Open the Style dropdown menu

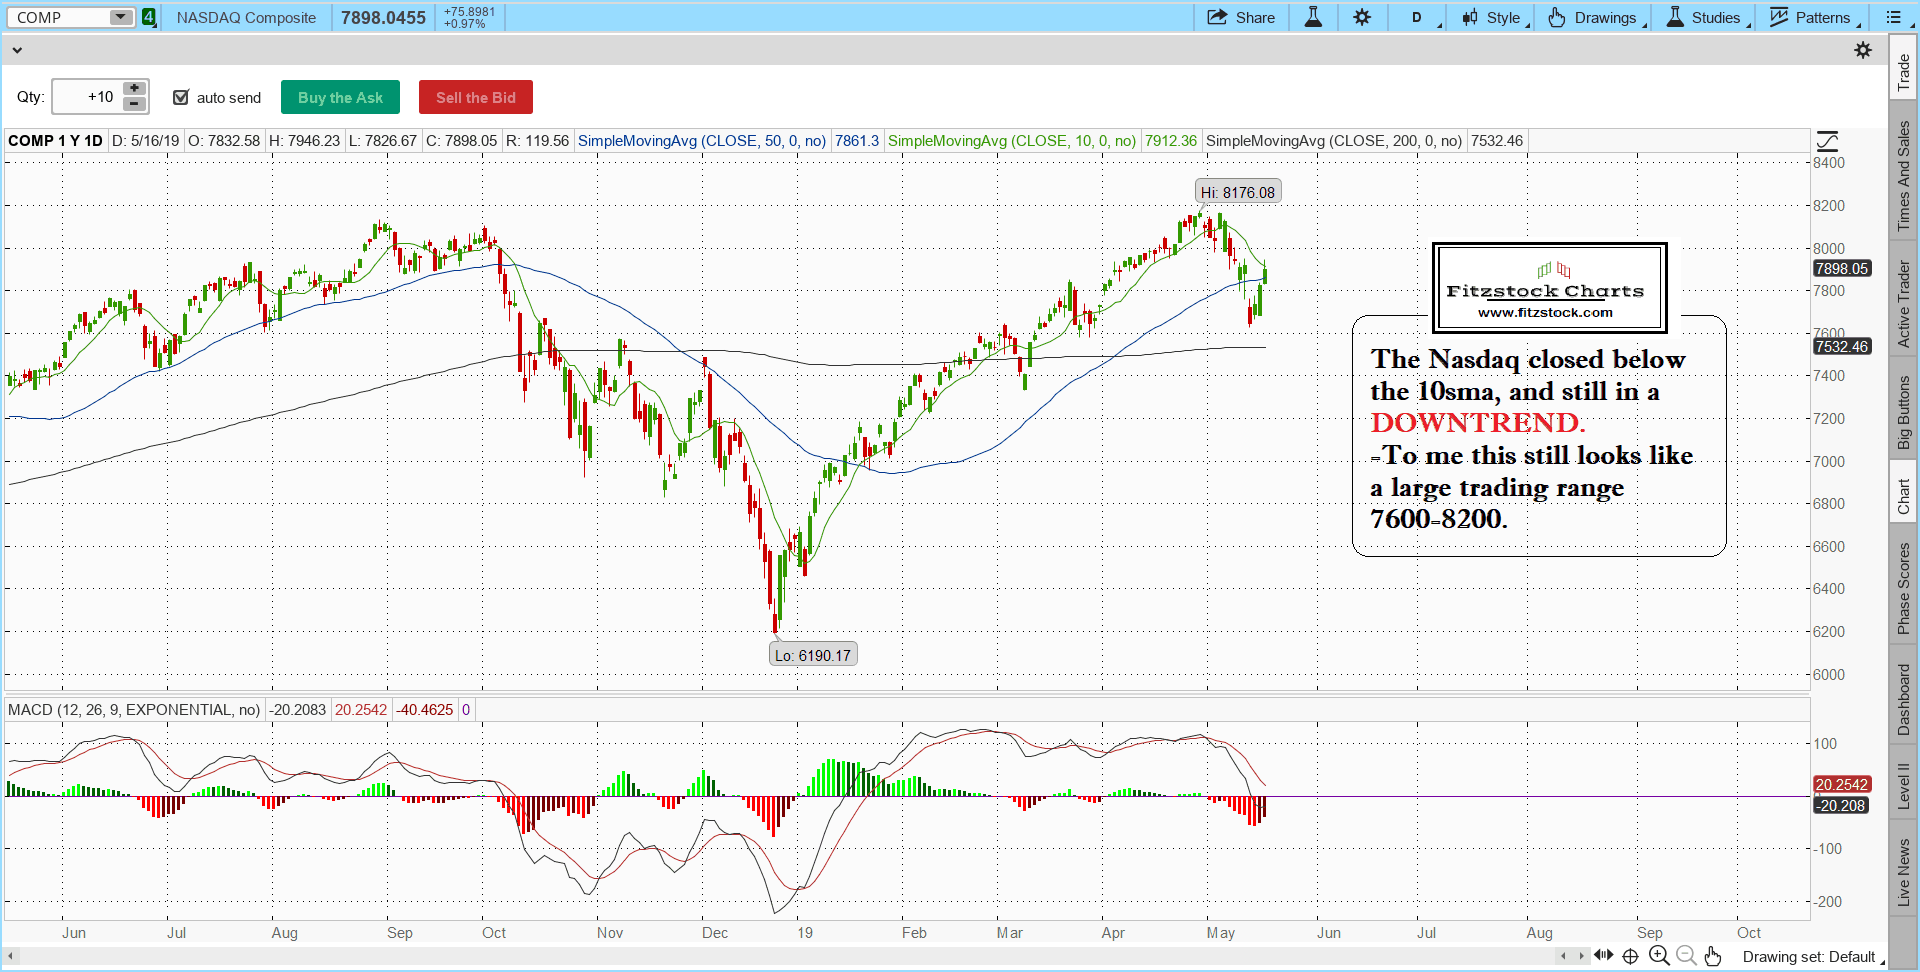click(x=1494, y=17)
